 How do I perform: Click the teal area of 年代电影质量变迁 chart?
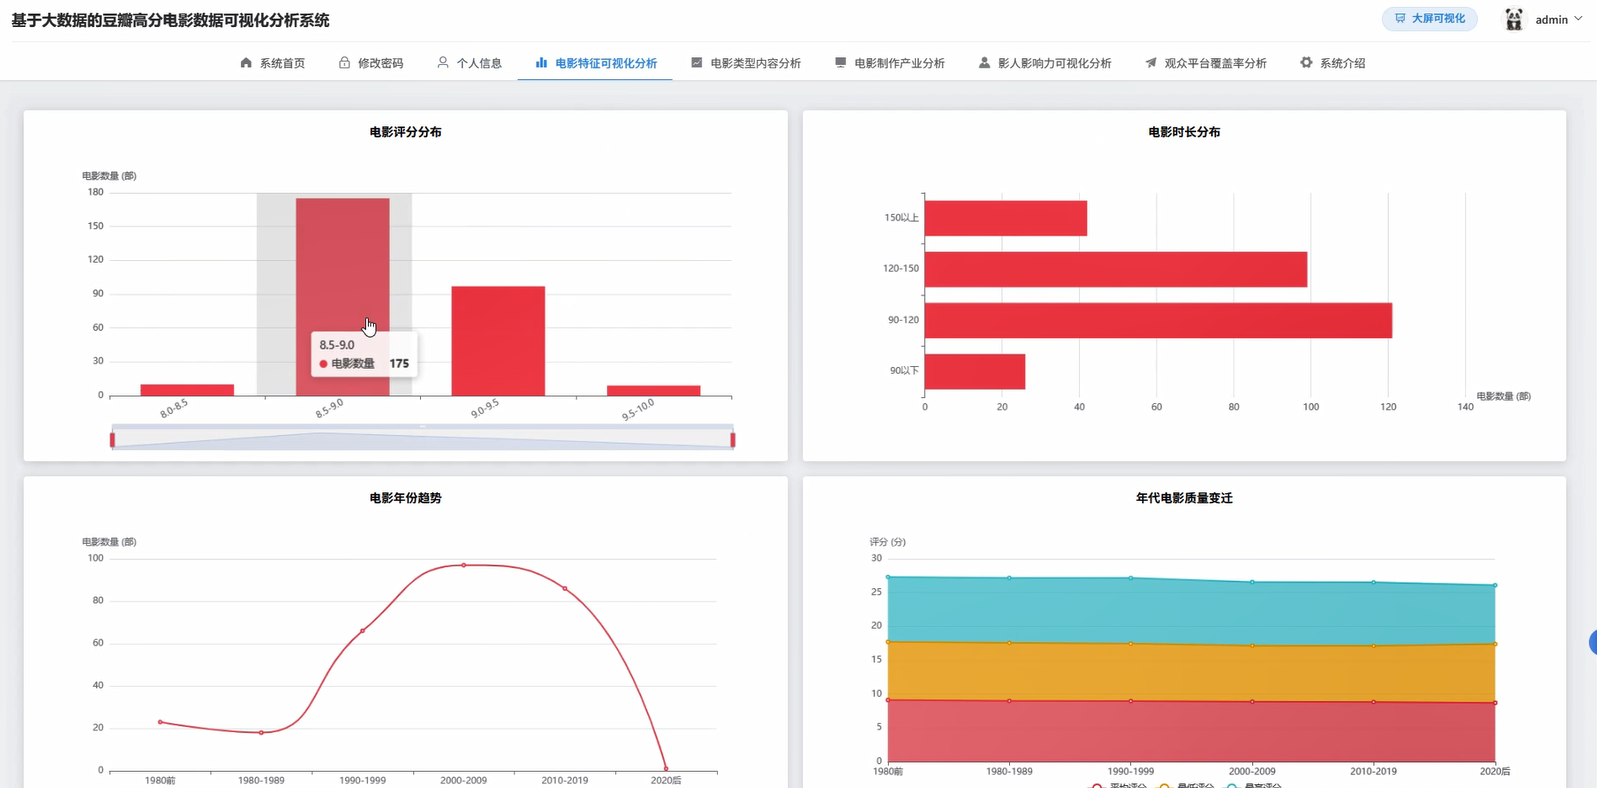1190,611
